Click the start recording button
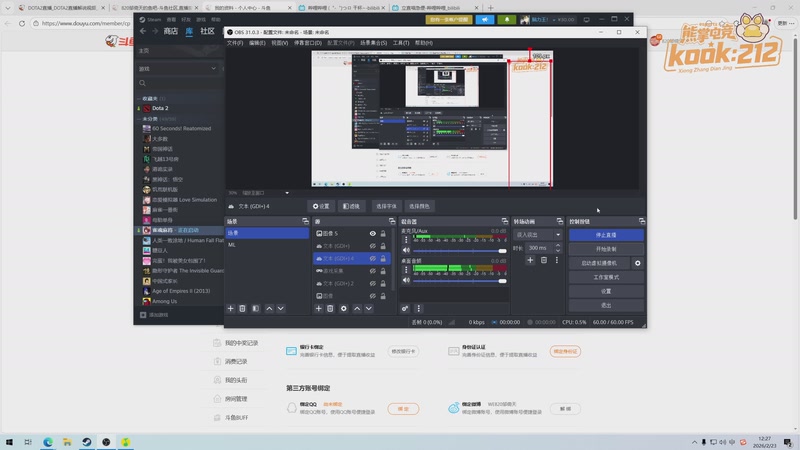 [606, 249]
